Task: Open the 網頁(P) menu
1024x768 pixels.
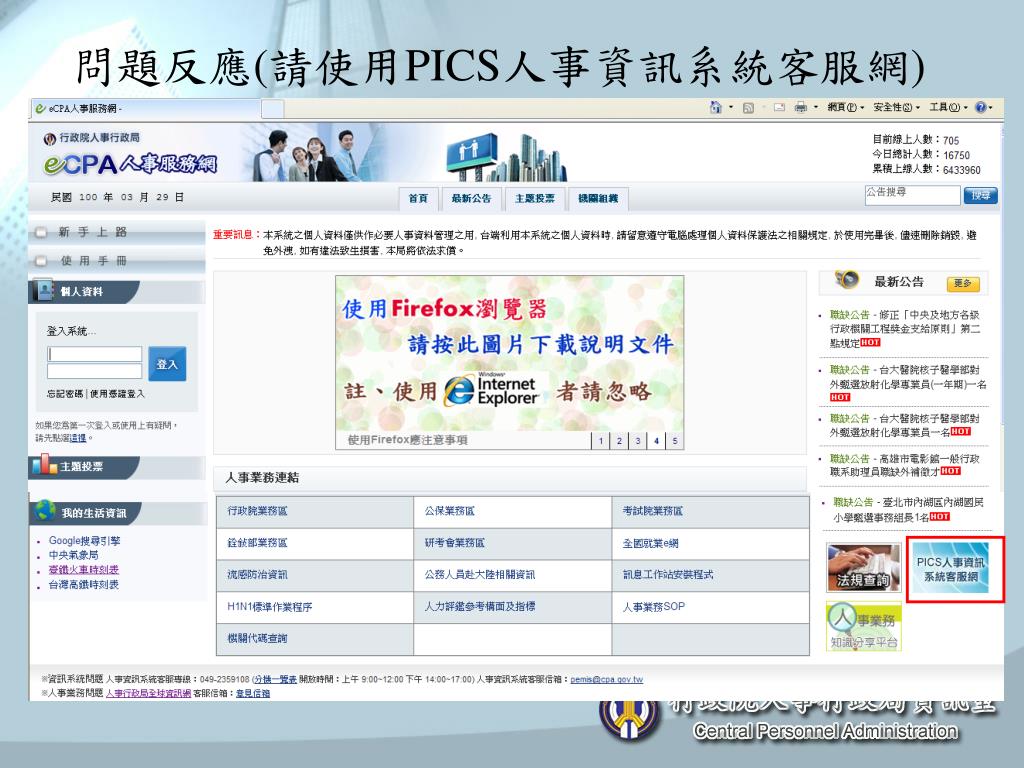Action: (846, 108)
